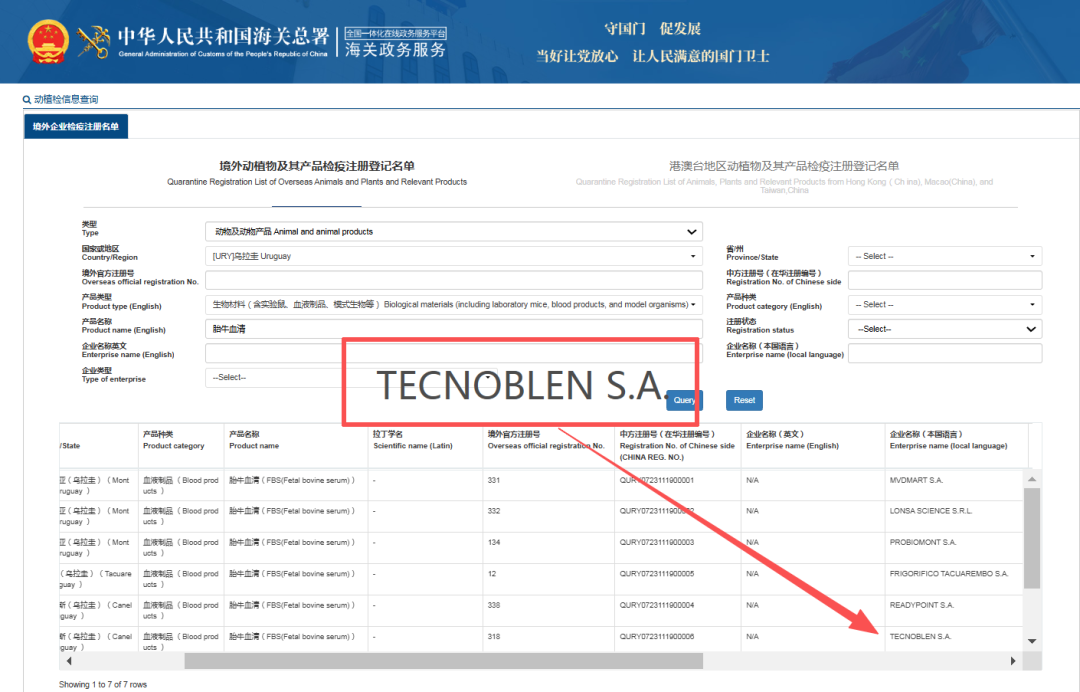Viewport: 1080px width, 692px height.
Task: Click registration number QURY0723111900005
Action: point(656,574)
